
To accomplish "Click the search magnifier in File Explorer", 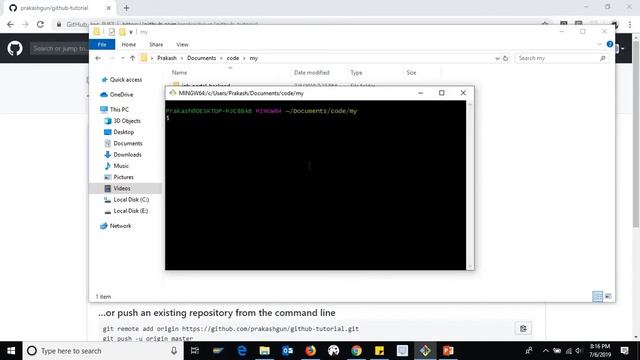I will coord(602,58).
